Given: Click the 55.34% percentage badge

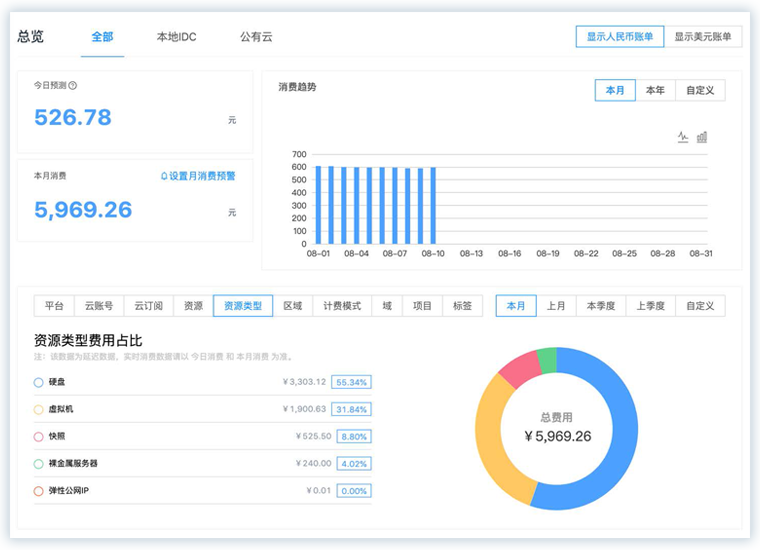Looking at the screenshot, I should pyautogui.click(x=351, y=382).
